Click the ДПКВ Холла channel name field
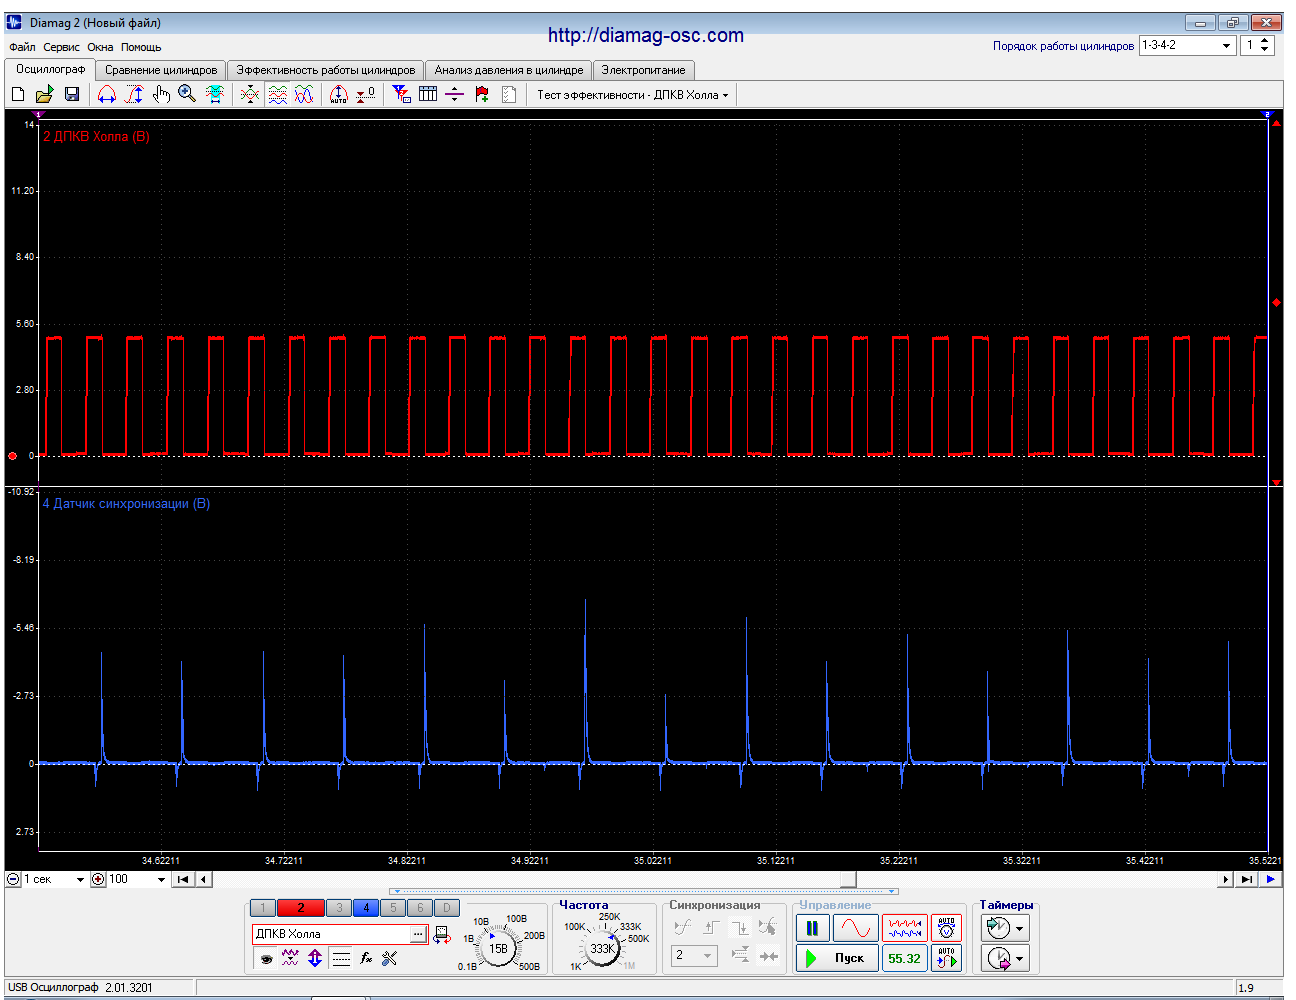The image size is (1296, 1000). (331, 934)
